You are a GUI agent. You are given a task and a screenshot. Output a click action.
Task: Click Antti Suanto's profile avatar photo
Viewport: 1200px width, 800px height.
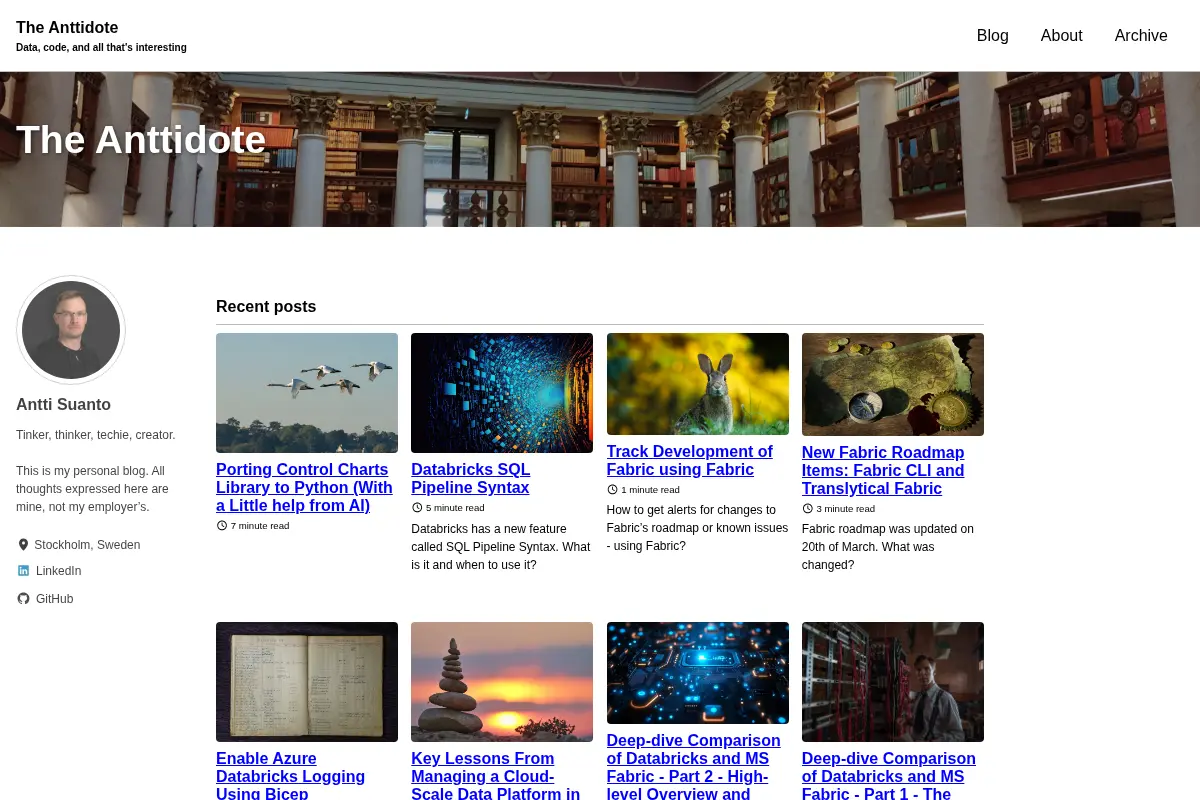(71, 330)
